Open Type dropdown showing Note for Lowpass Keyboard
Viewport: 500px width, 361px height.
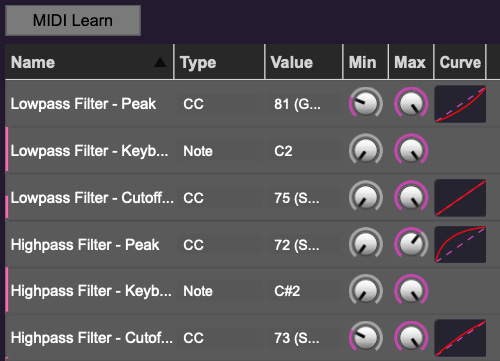tap(219, 151)
